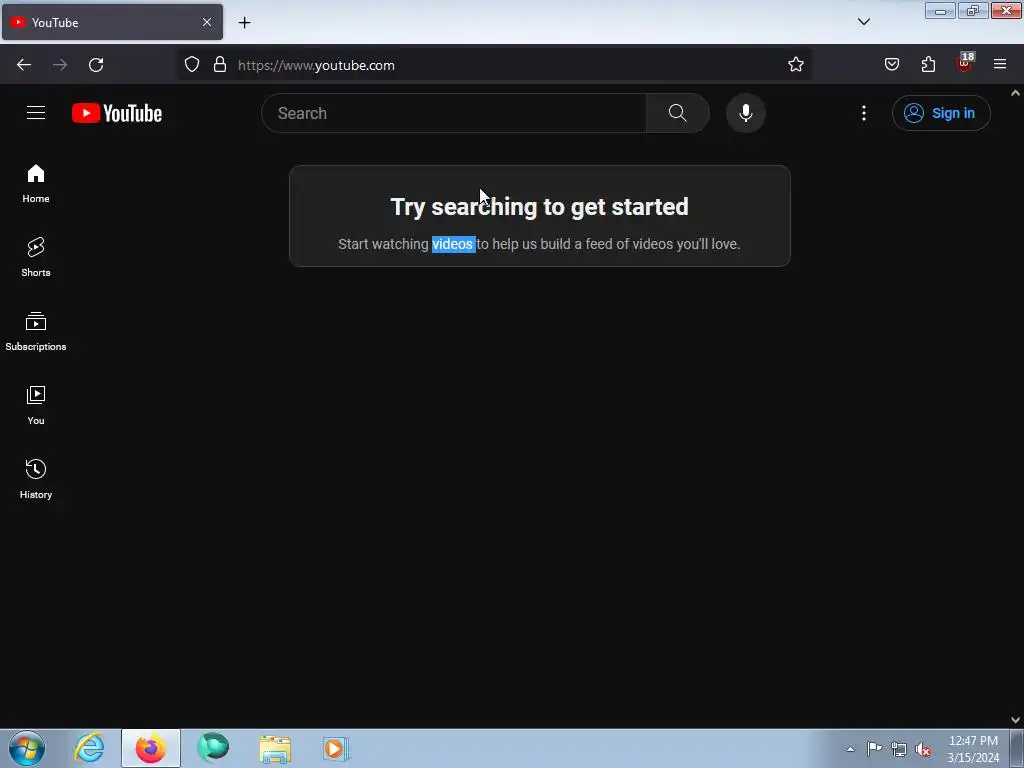The image size is (1024, 768).
Task: Open the Extensions puzzle icon
Action: coord(928,65)
